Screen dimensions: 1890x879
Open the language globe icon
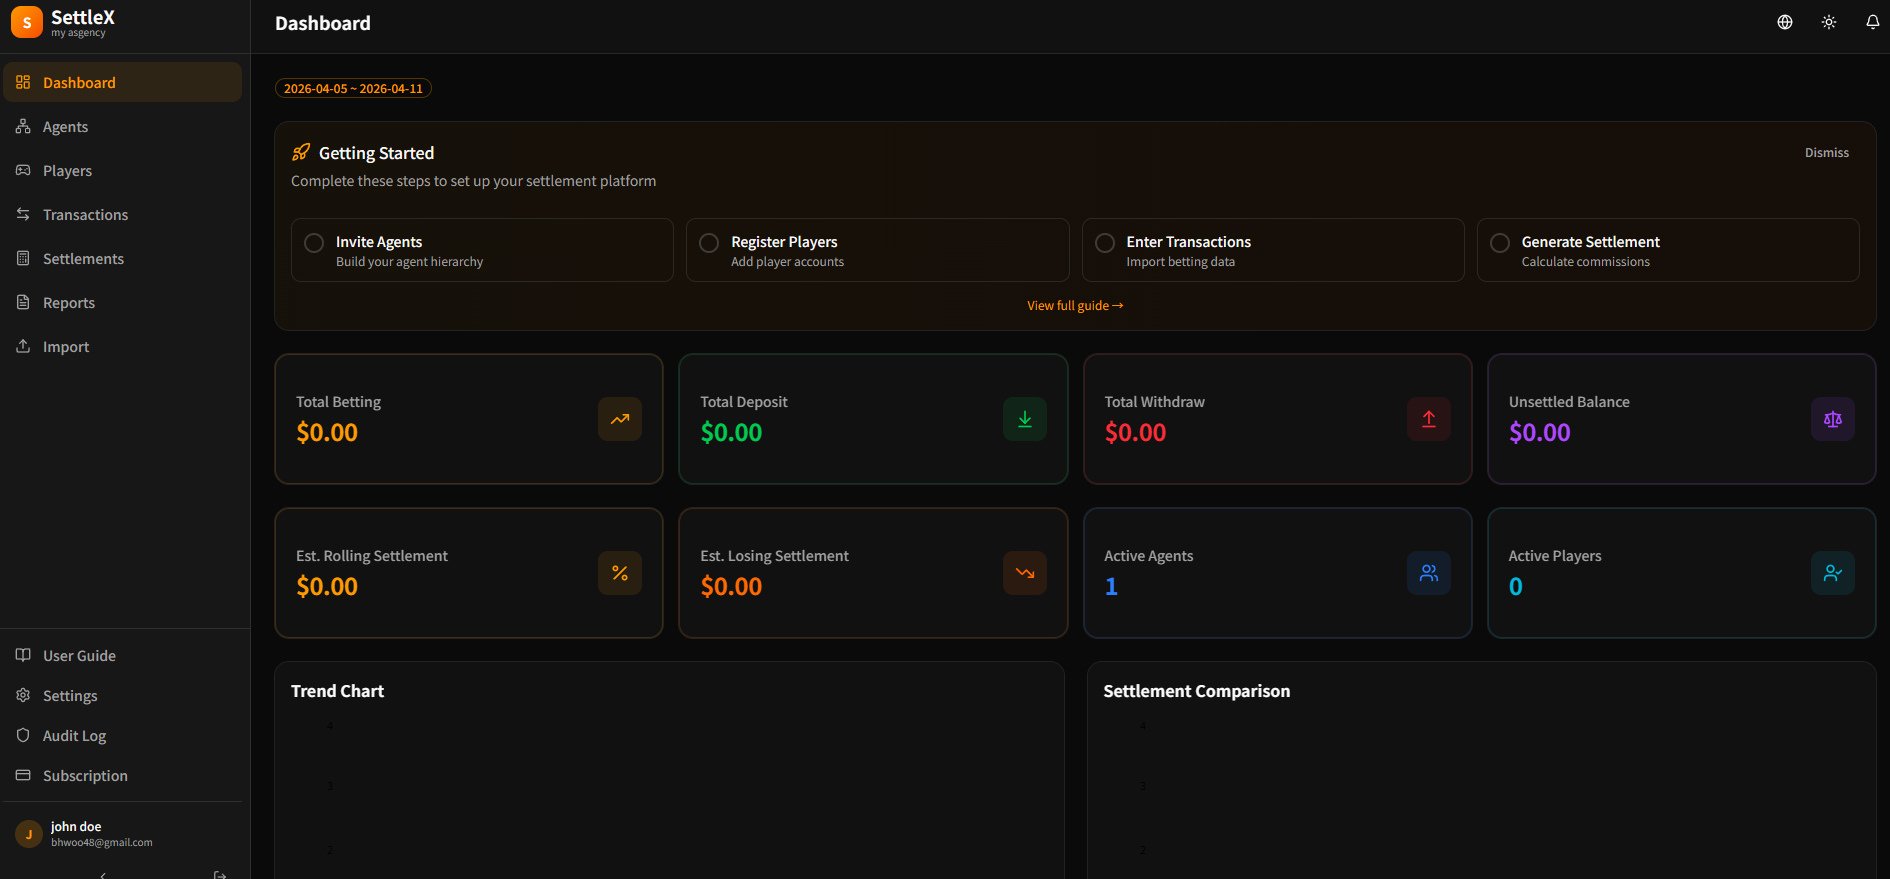[1784, 22]
